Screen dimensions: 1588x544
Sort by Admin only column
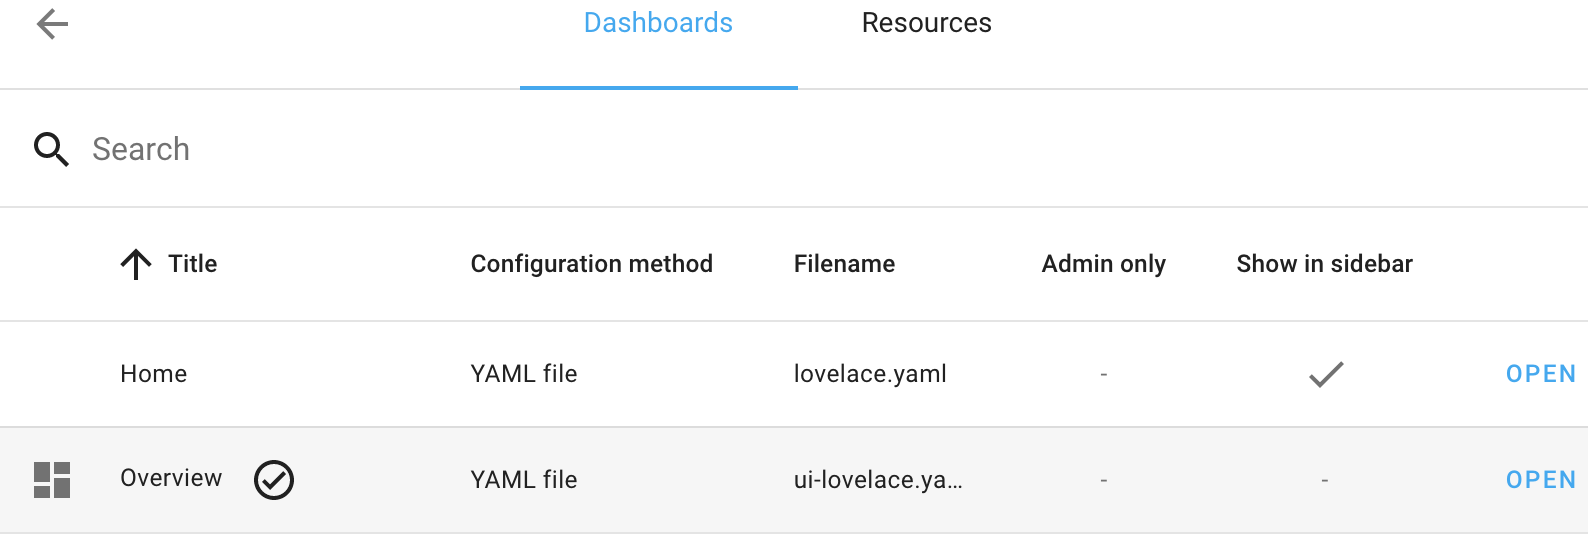1103,264
